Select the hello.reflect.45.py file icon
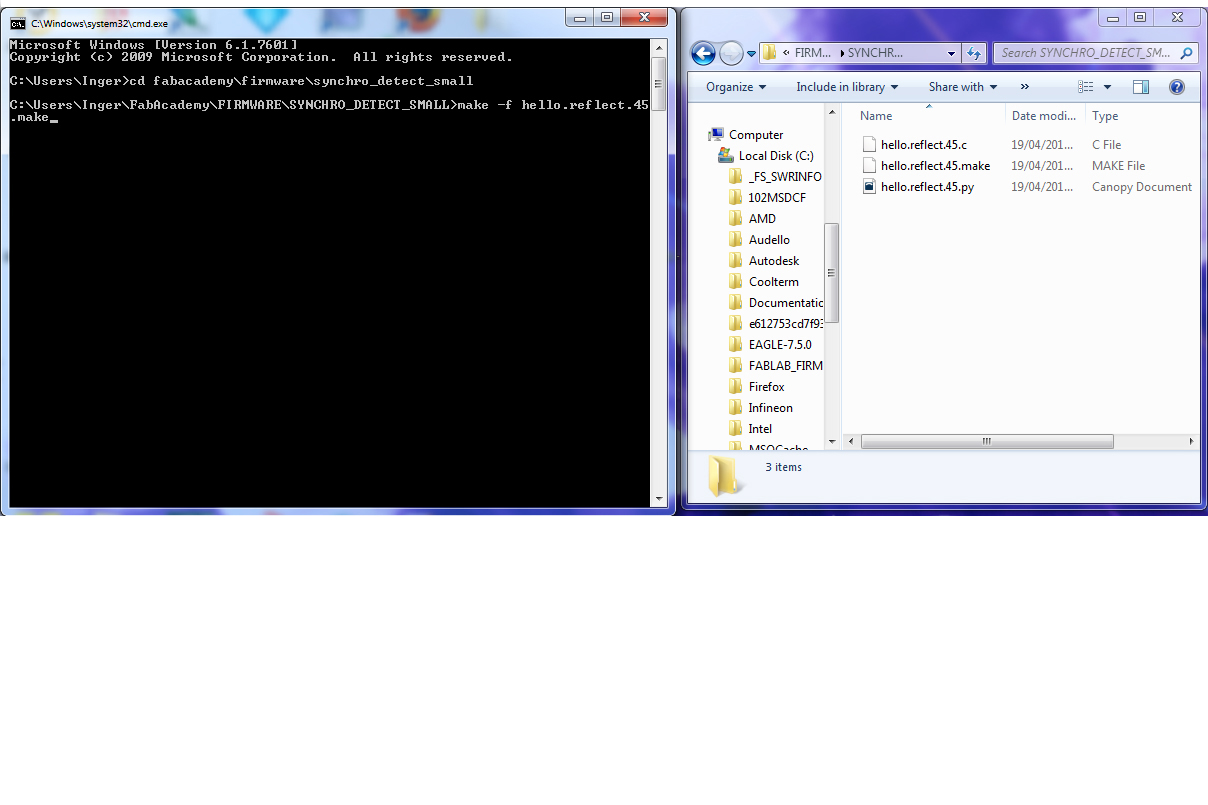1208x805 pixels. click(x=869, y=187)
